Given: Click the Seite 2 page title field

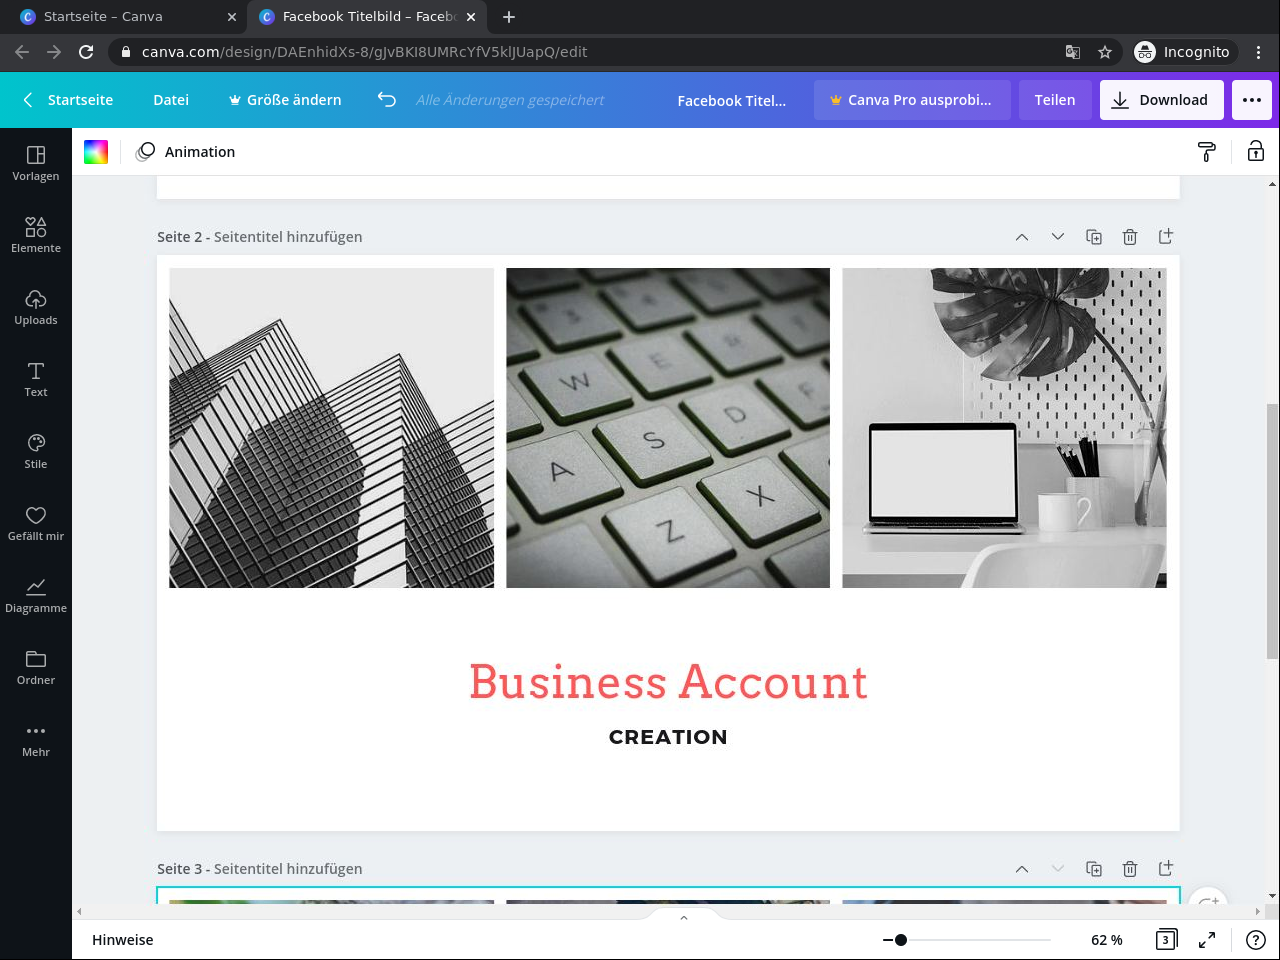Looking at the screenshot, I should (288, 237).
